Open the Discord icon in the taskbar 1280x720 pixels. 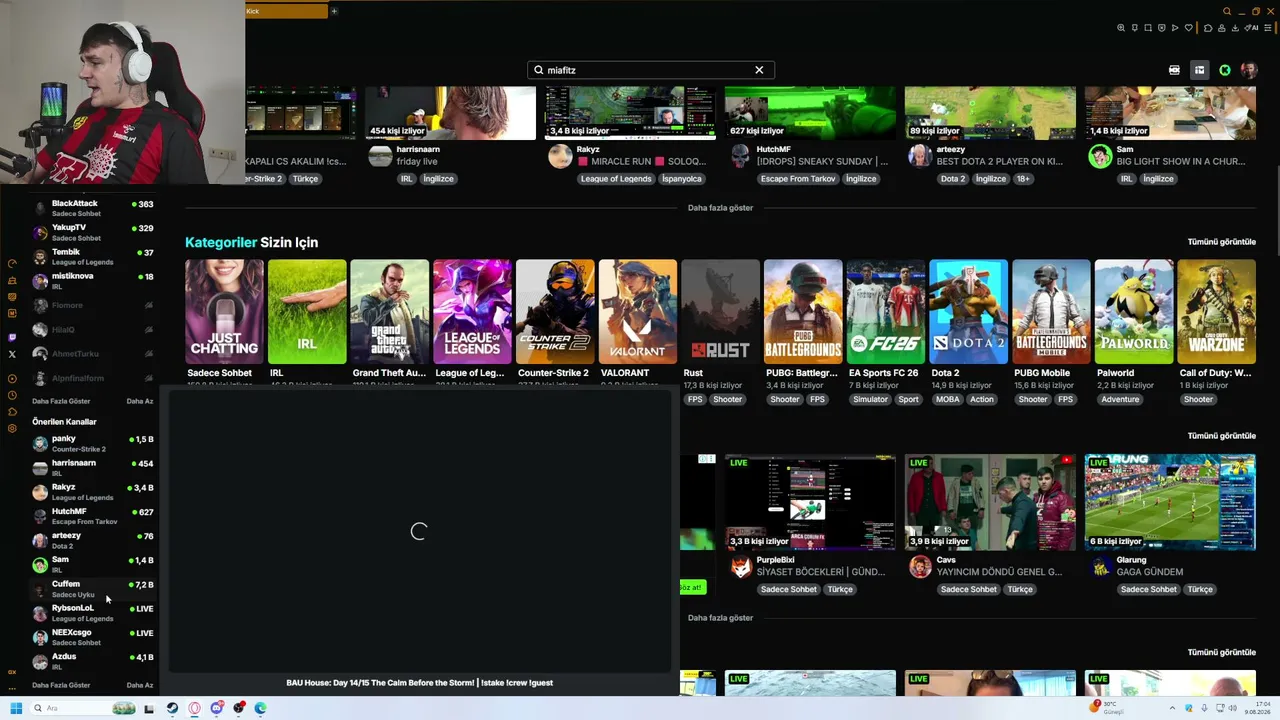pyautogui.click(x=216, y=708)
